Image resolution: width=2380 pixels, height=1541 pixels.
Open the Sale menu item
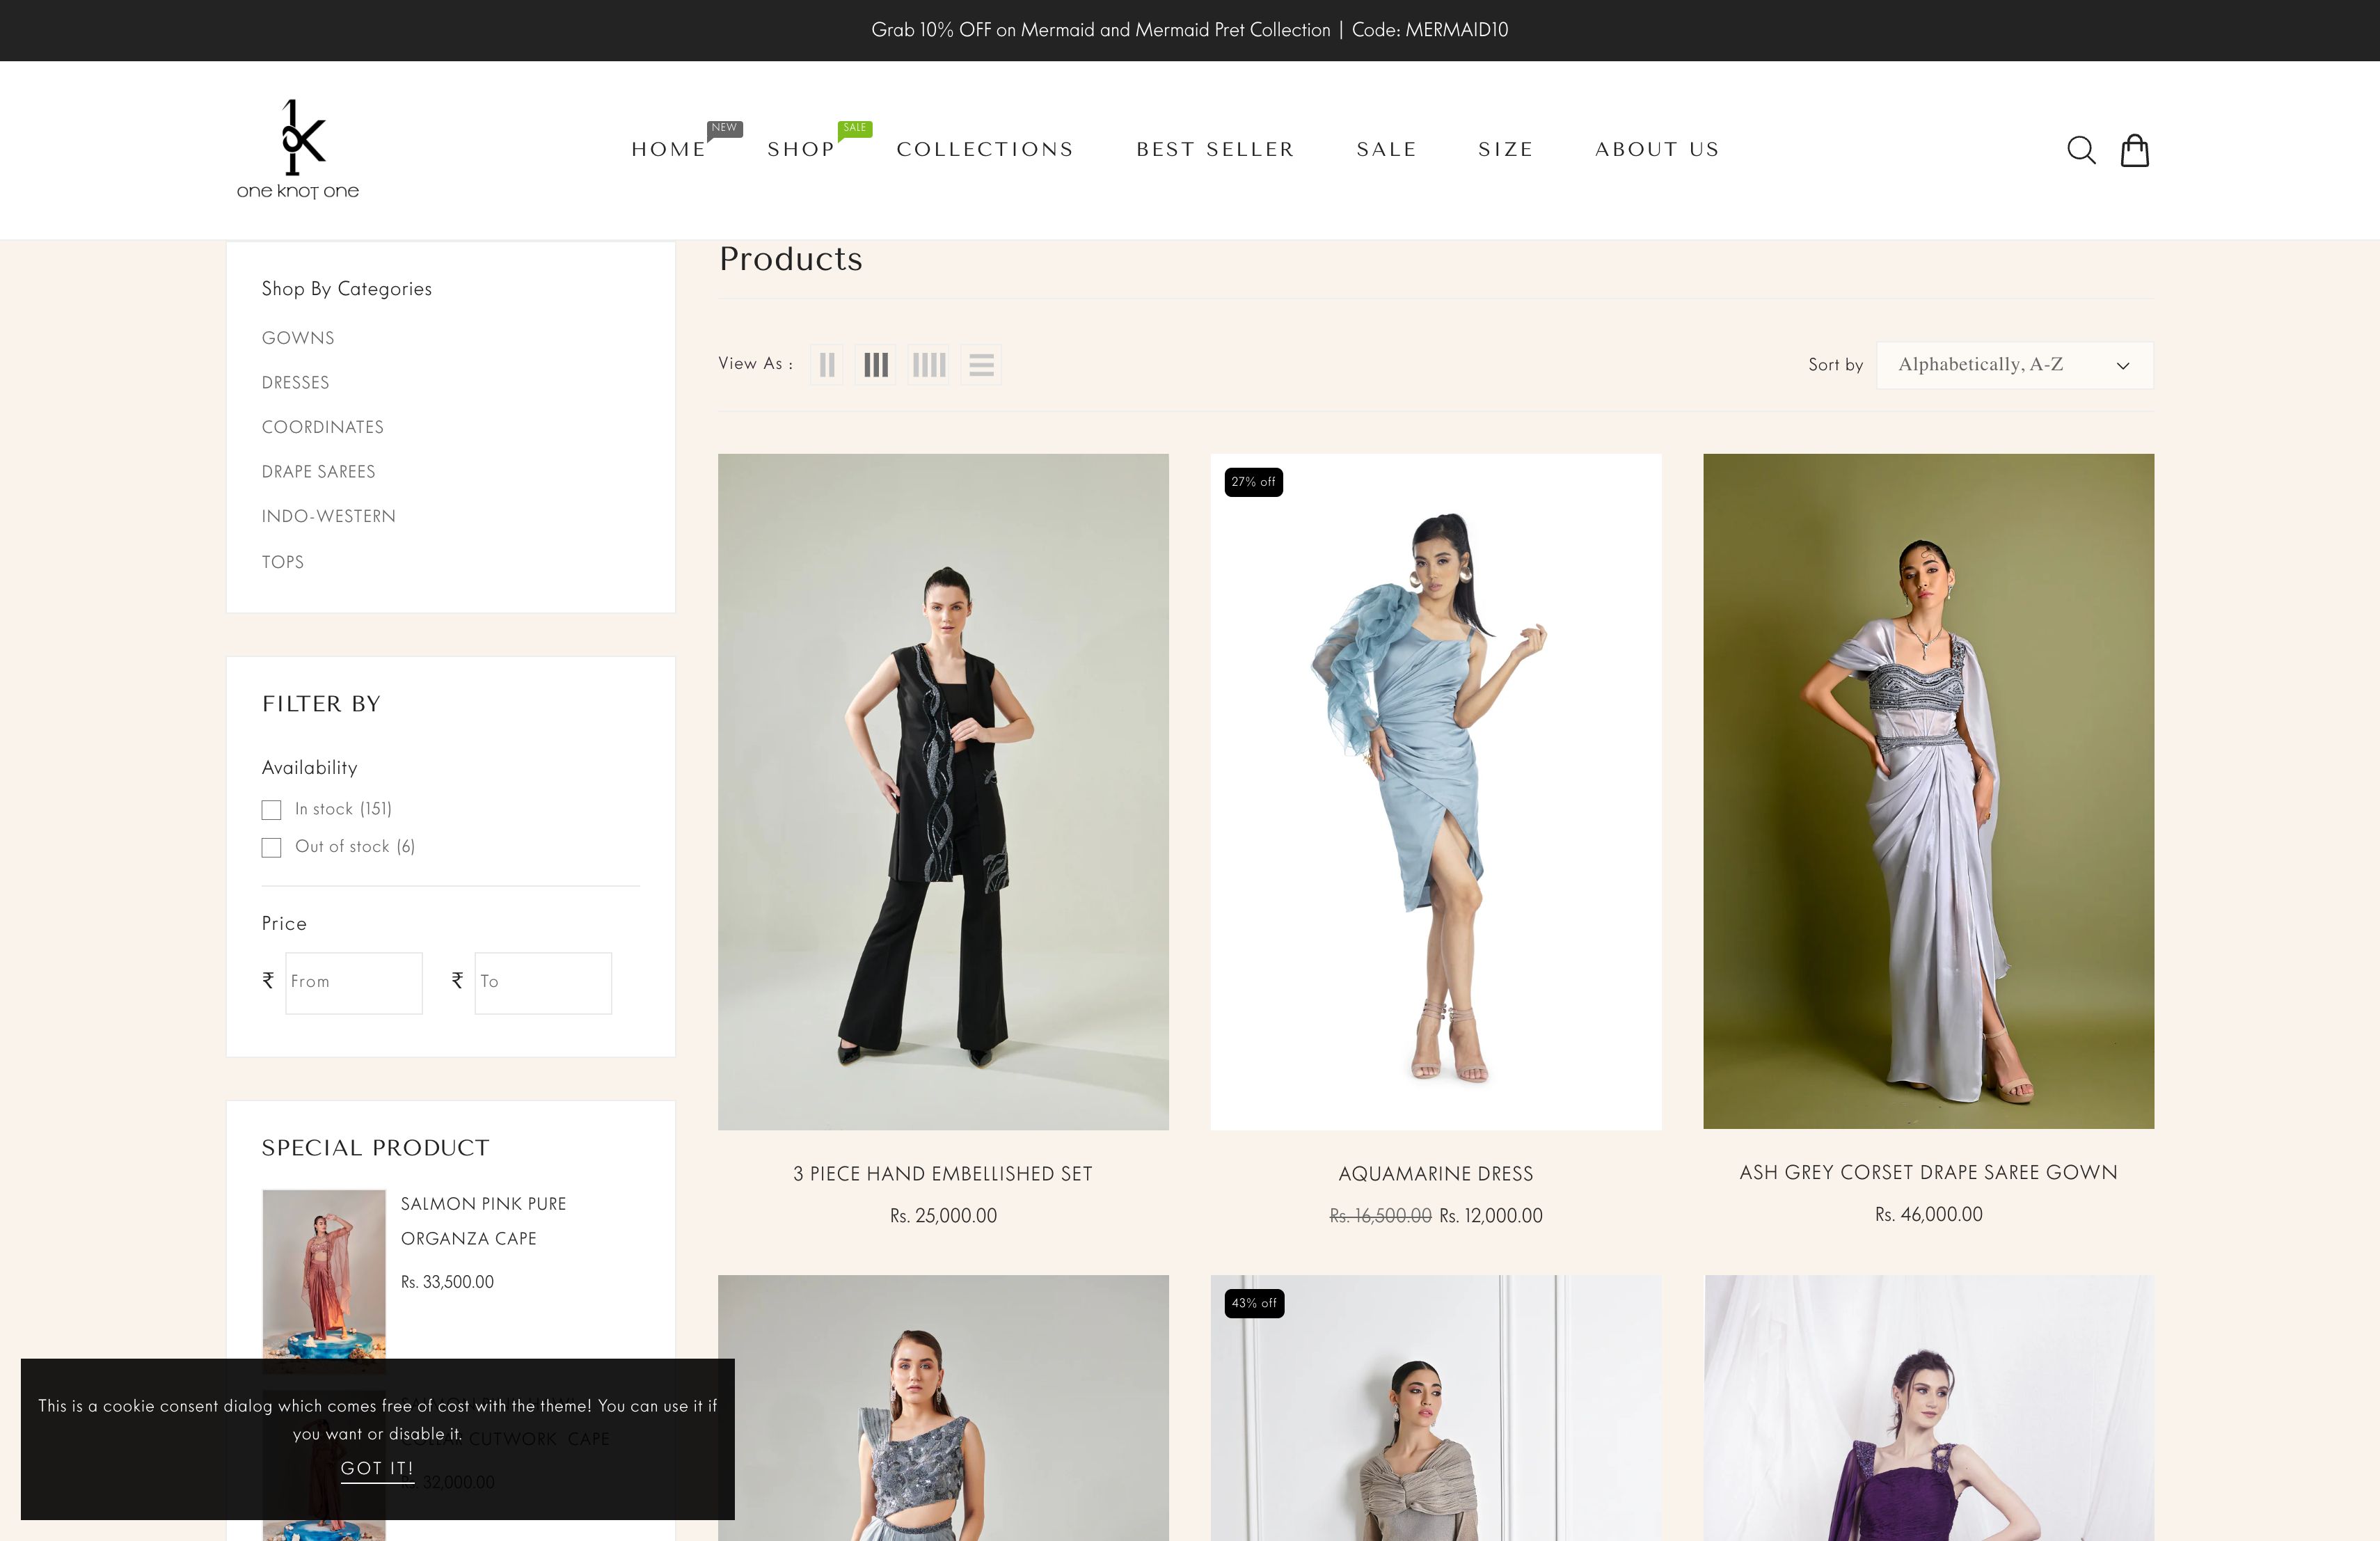coord(1386,150)
